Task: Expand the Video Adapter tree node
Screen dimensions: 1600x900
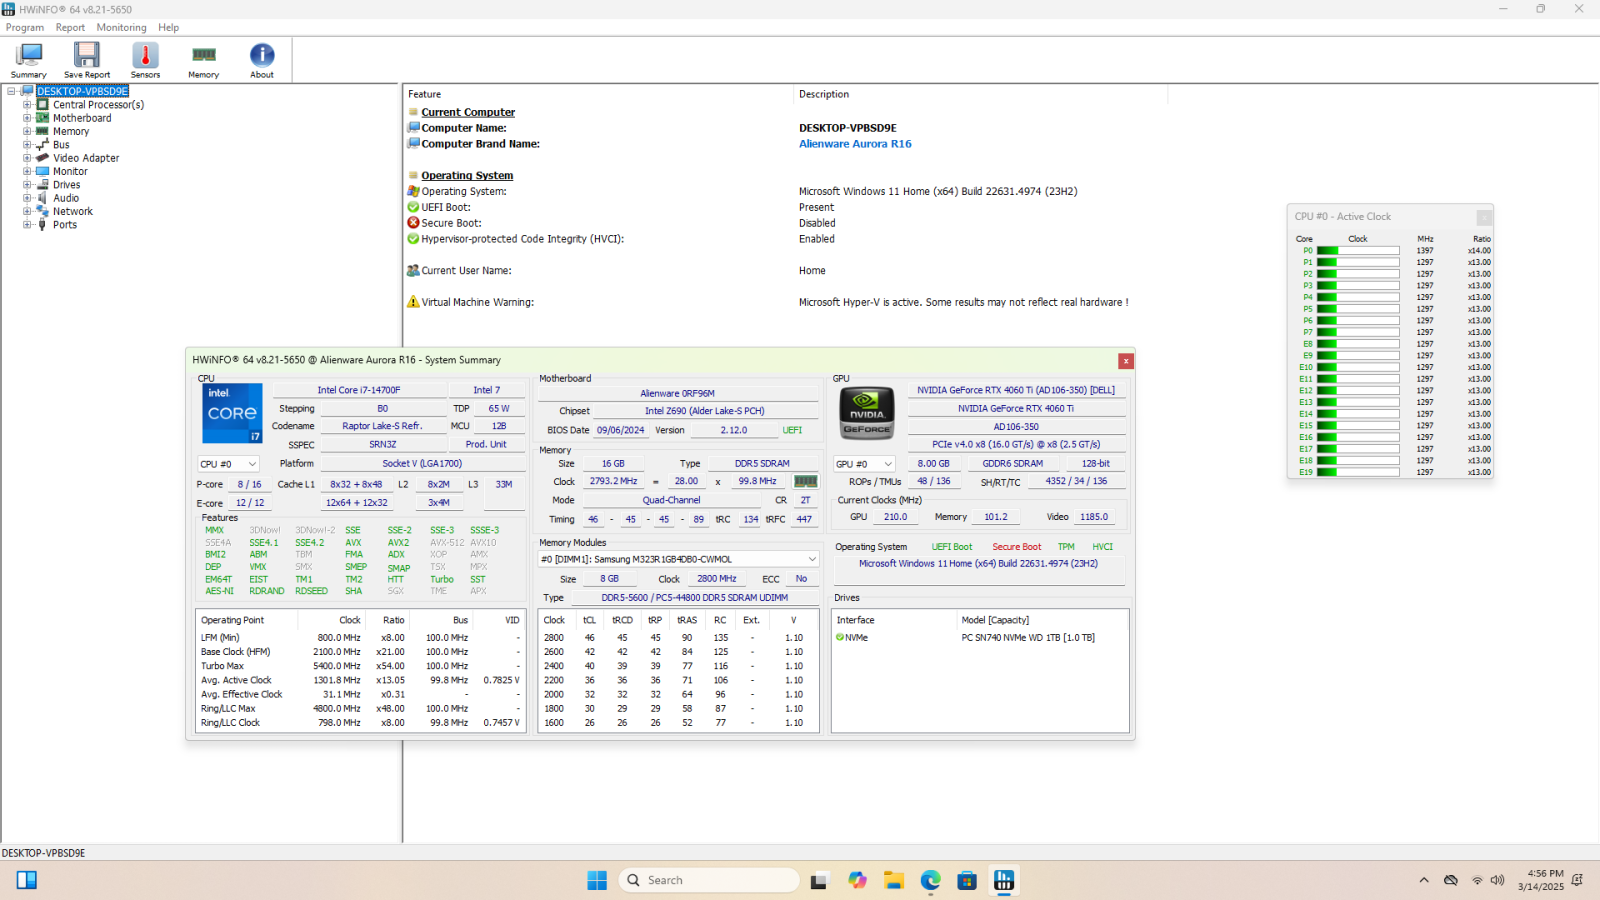Action: point(27,158)
